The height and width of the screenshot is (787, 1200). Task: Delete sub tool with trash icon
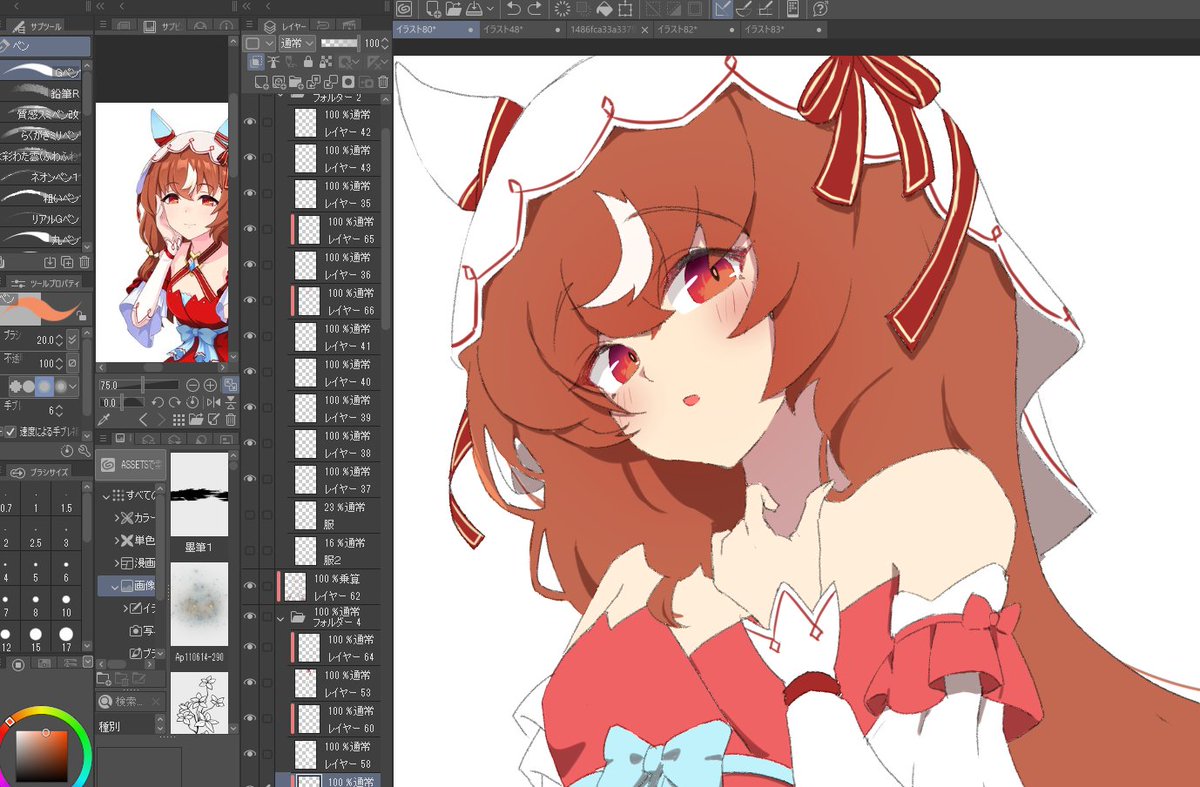tap(84, 262)
